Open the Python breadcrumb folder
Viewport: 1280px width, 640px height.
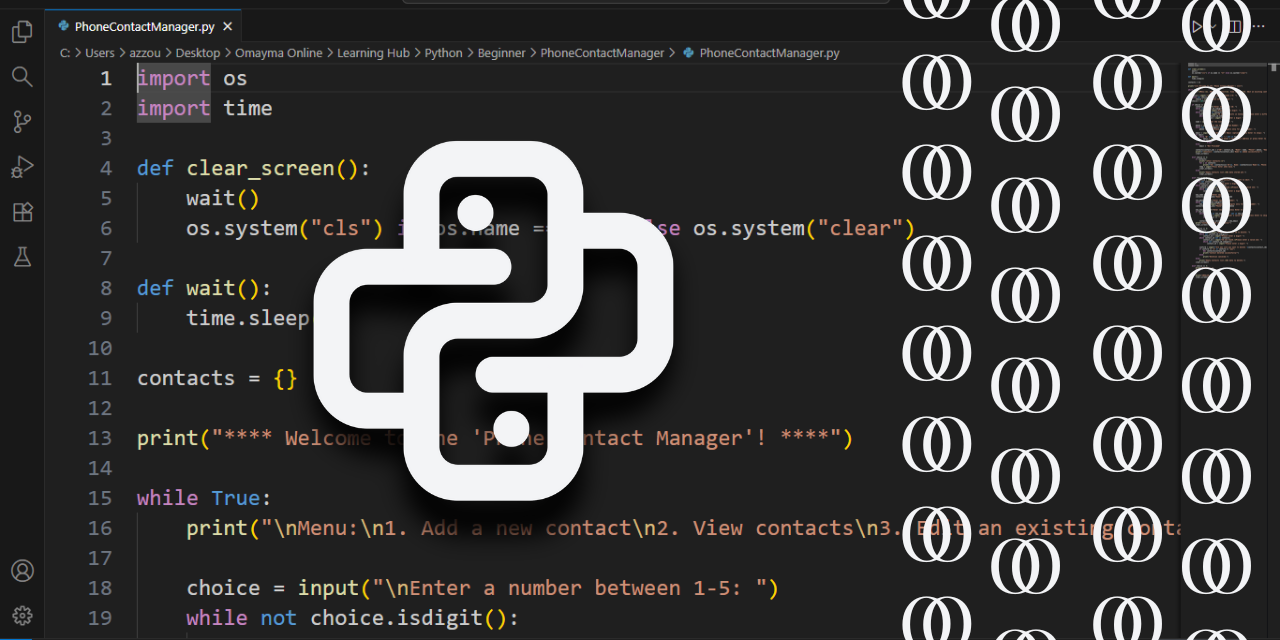click(x=444, y=53)
